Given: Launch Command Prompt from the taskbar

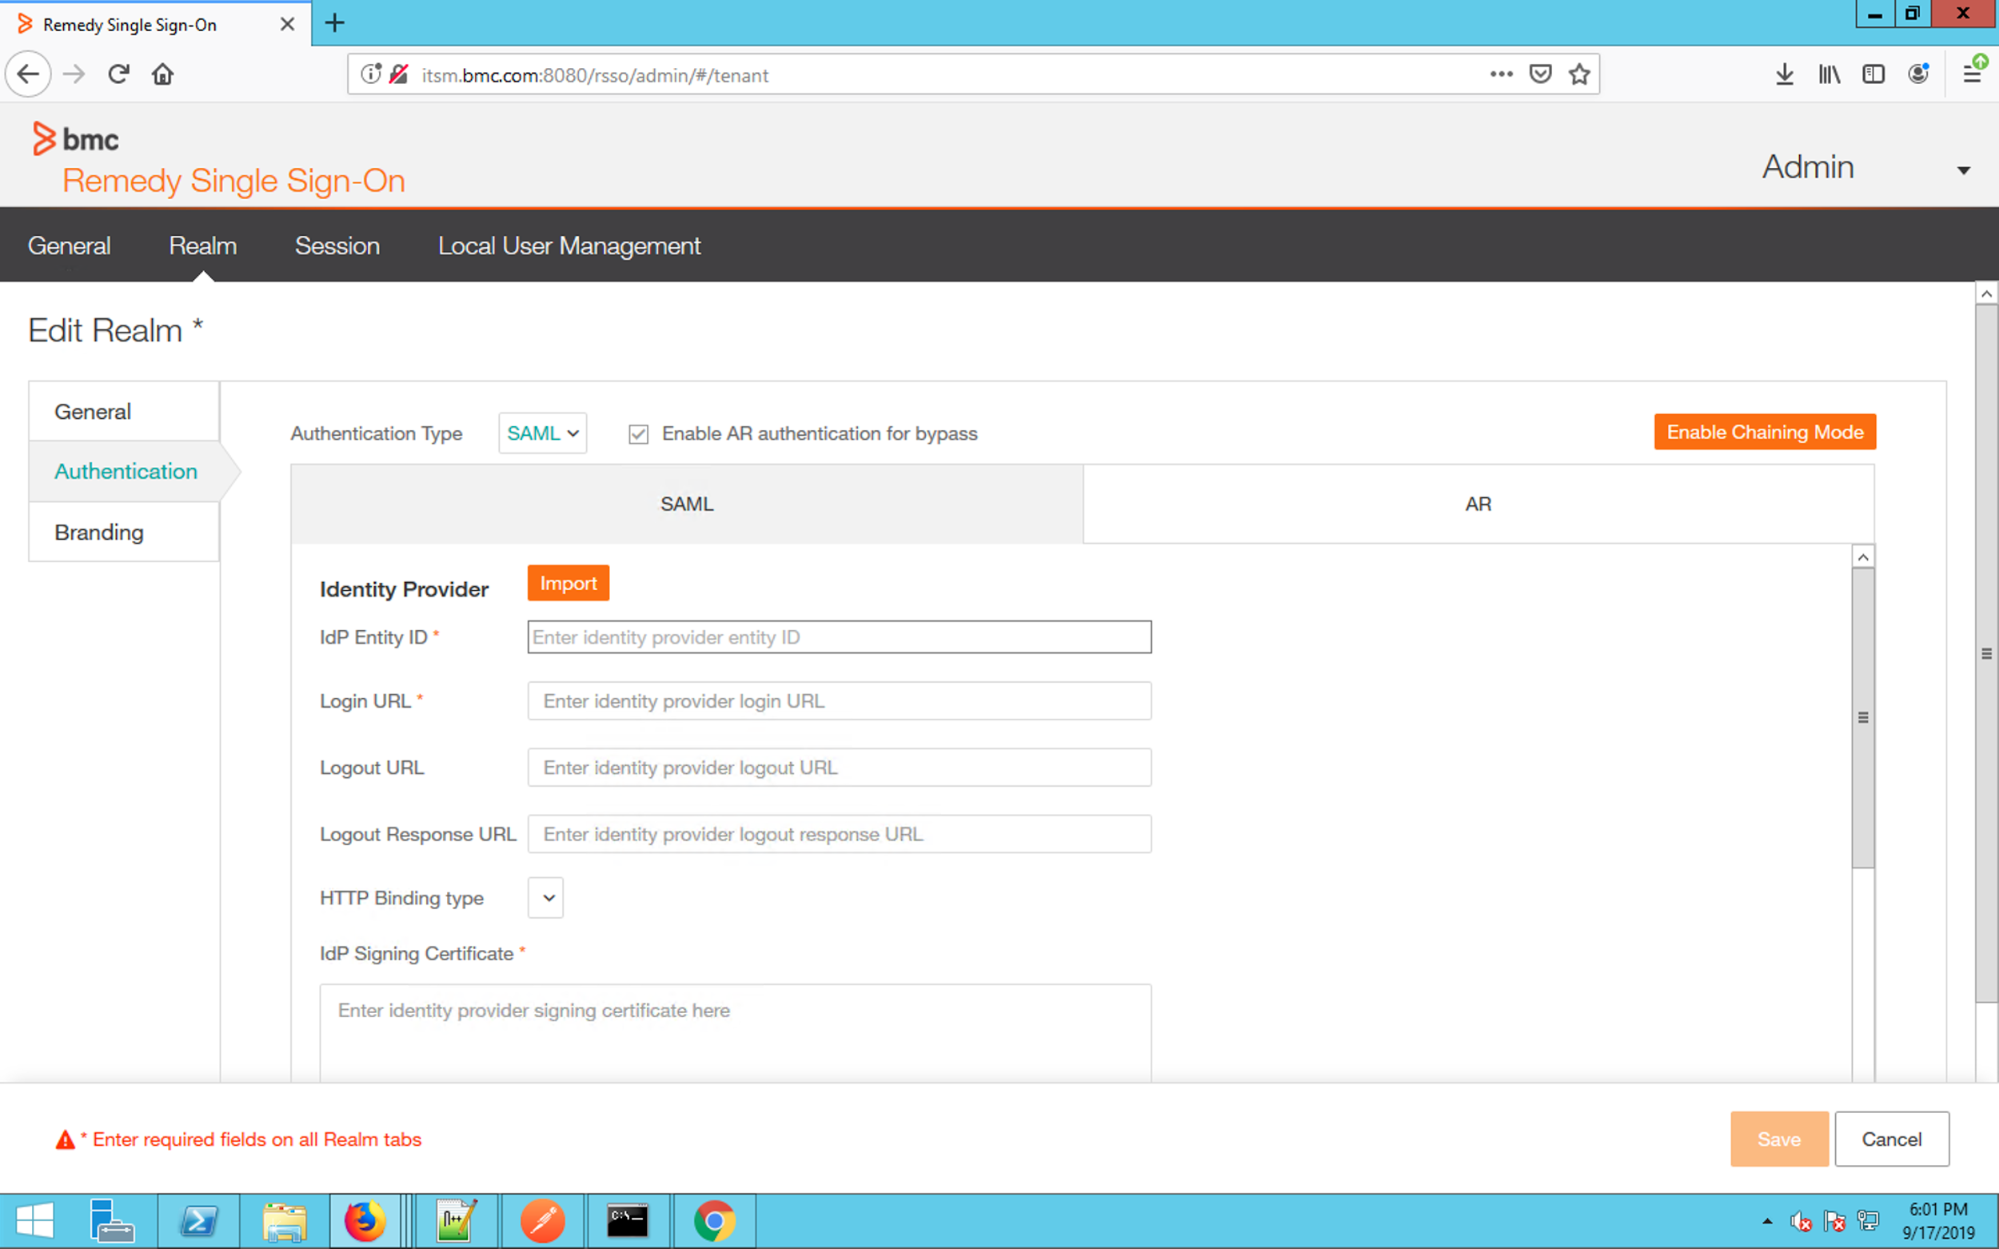Looking at the screenshot, I should (628, 1220).
